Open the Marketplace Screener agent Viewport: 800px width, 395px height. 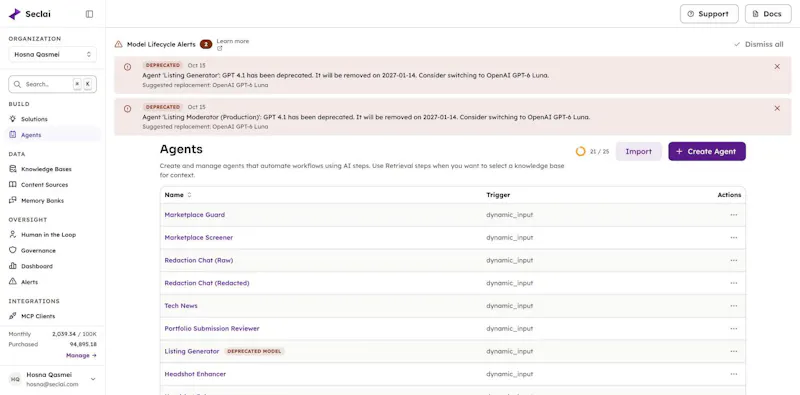coord(198,238)
